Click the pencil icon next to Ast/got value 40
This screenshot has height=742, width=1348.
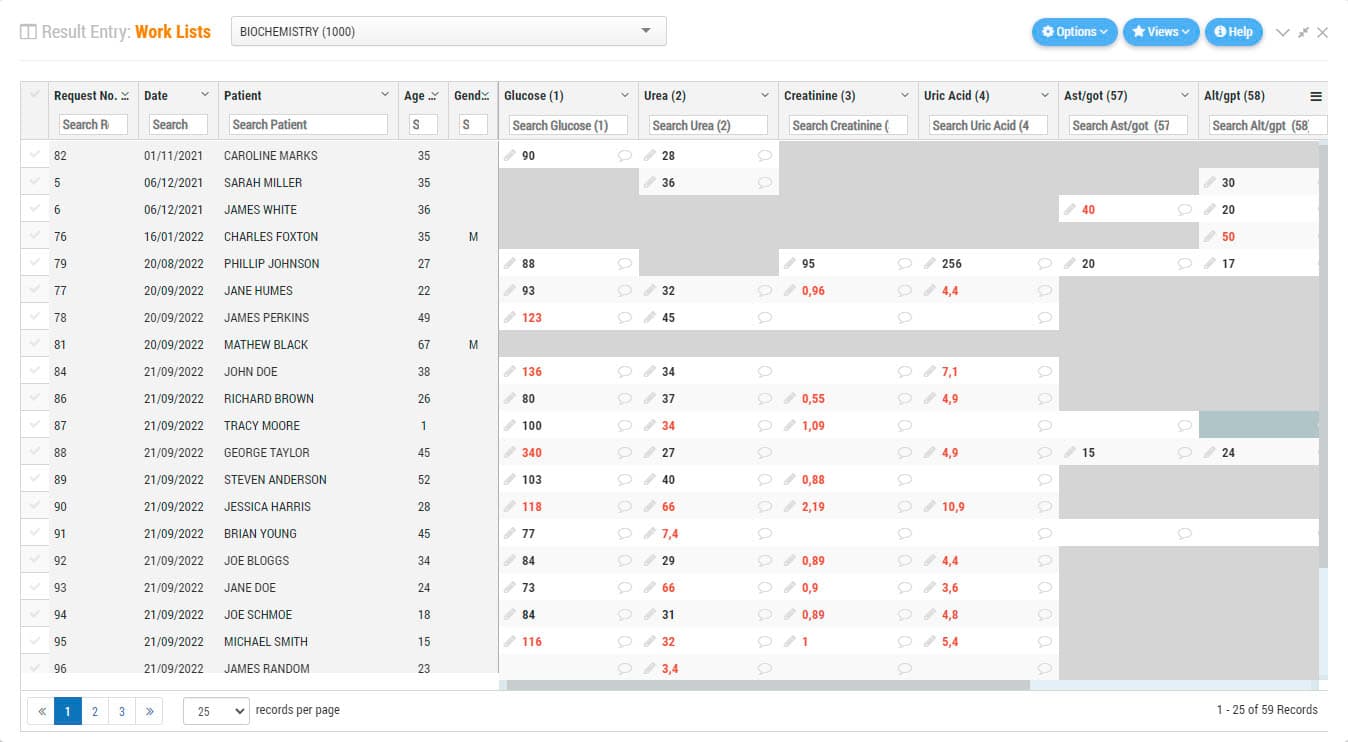[1070, 210]
